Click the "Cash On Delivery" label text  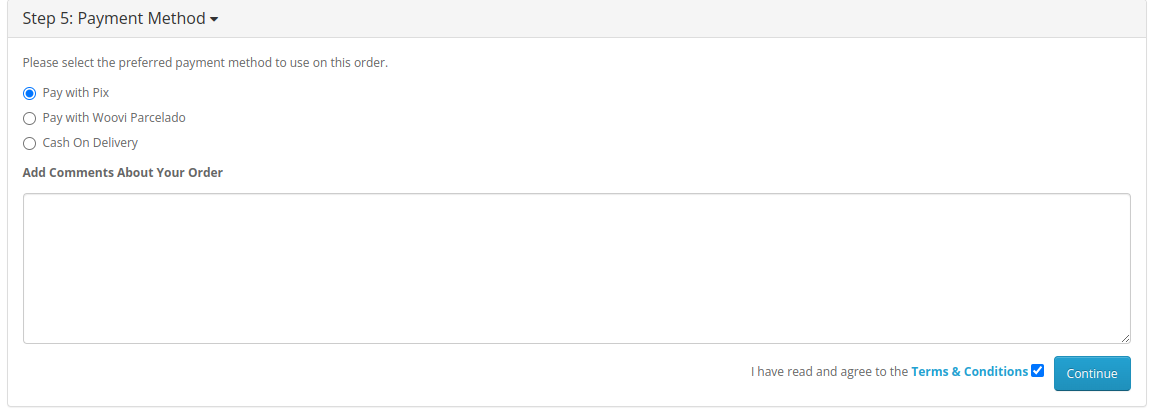tap(90, 143)
